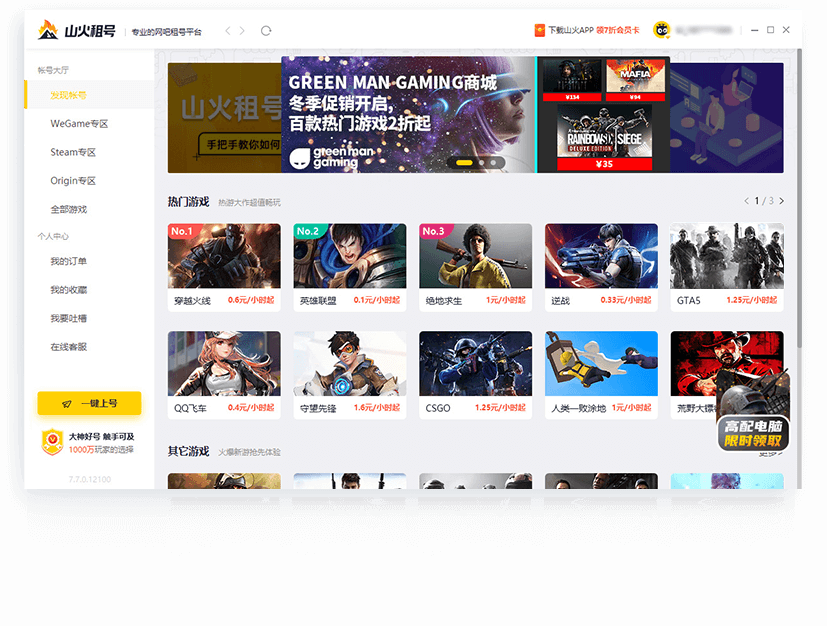
Task: Click the red 下载山火APP envelope icon
Action: (540, 30)
